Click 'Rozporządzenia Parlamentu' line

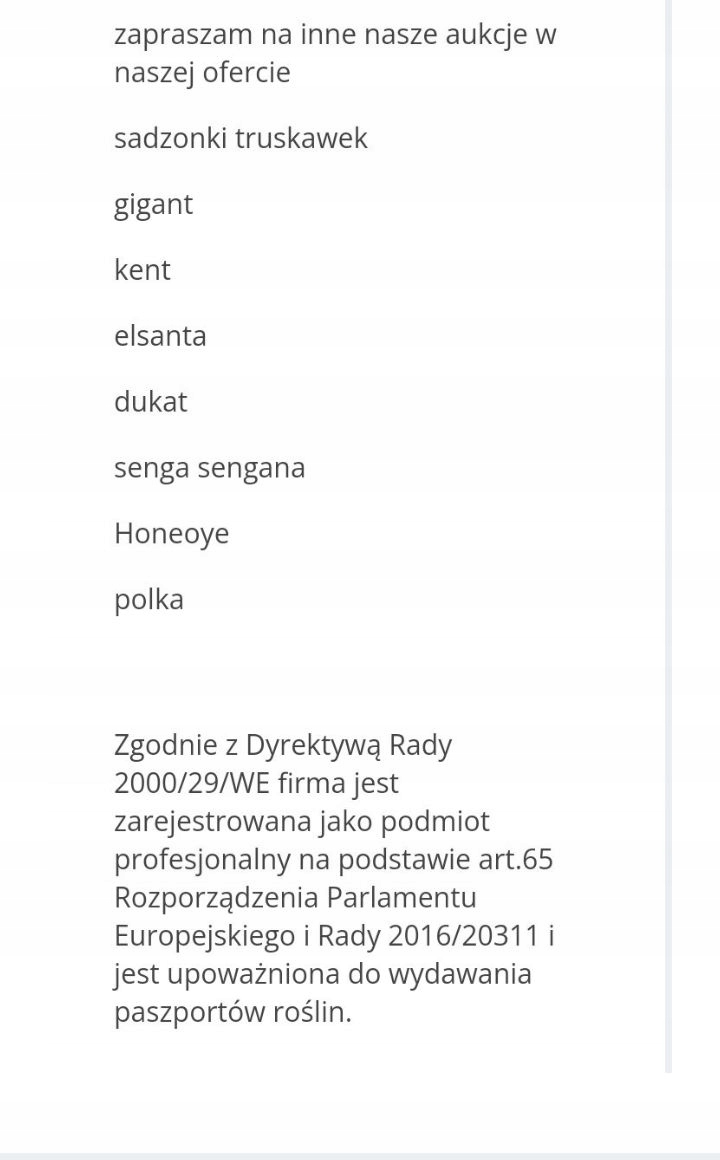[295, 898]
